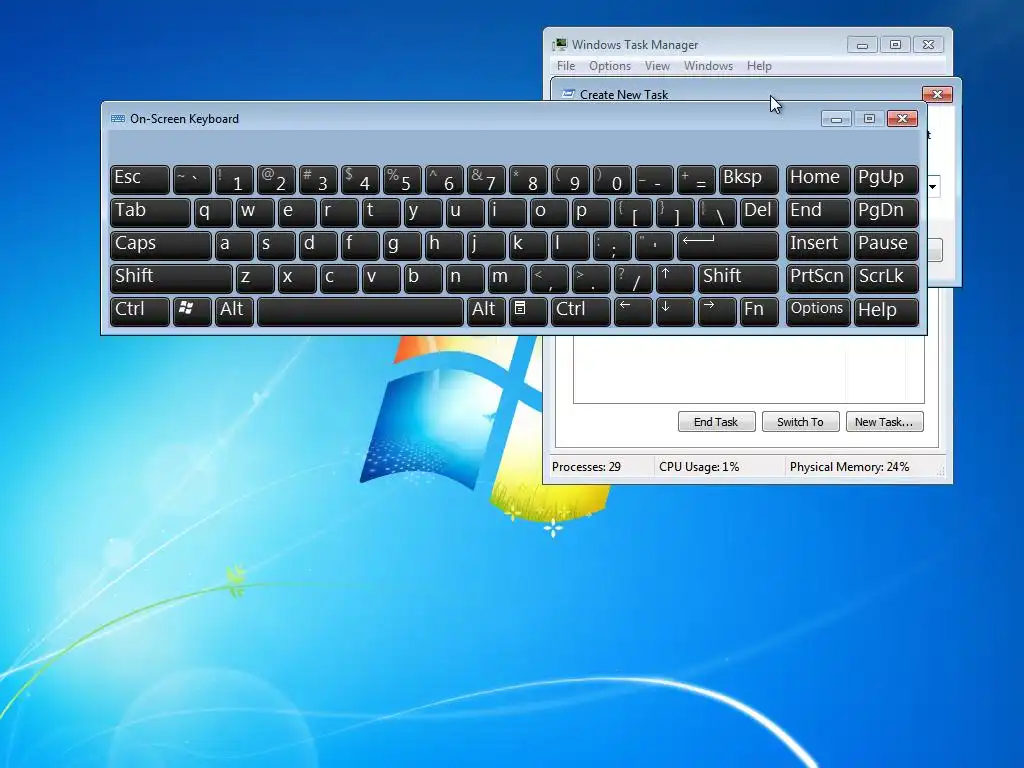
Task: Toggle the ScrLk key
Action: coord(886,279)
